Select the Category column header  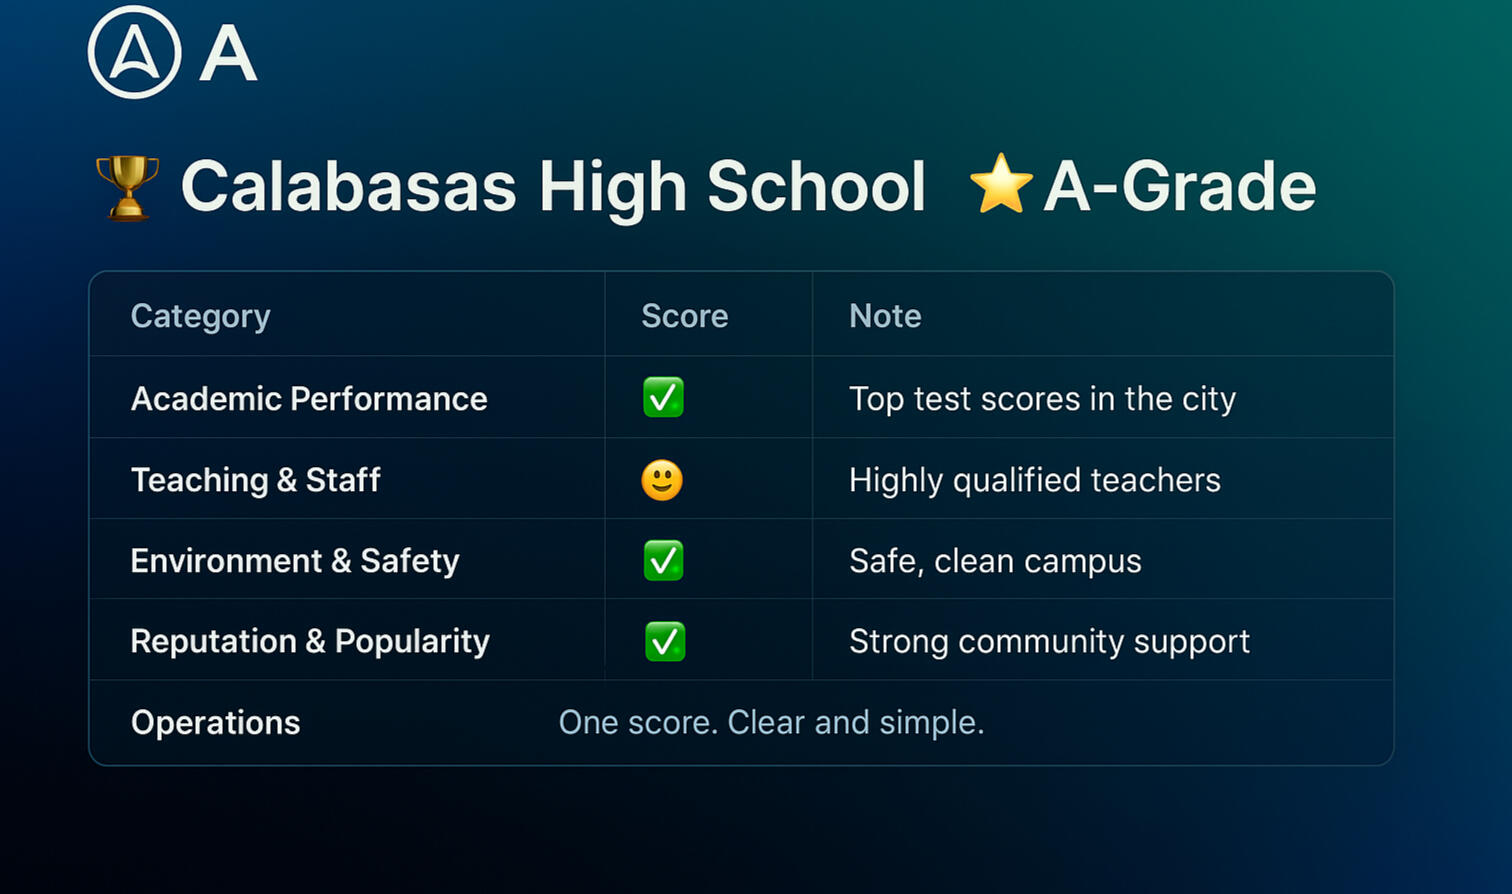click(200, 316)
